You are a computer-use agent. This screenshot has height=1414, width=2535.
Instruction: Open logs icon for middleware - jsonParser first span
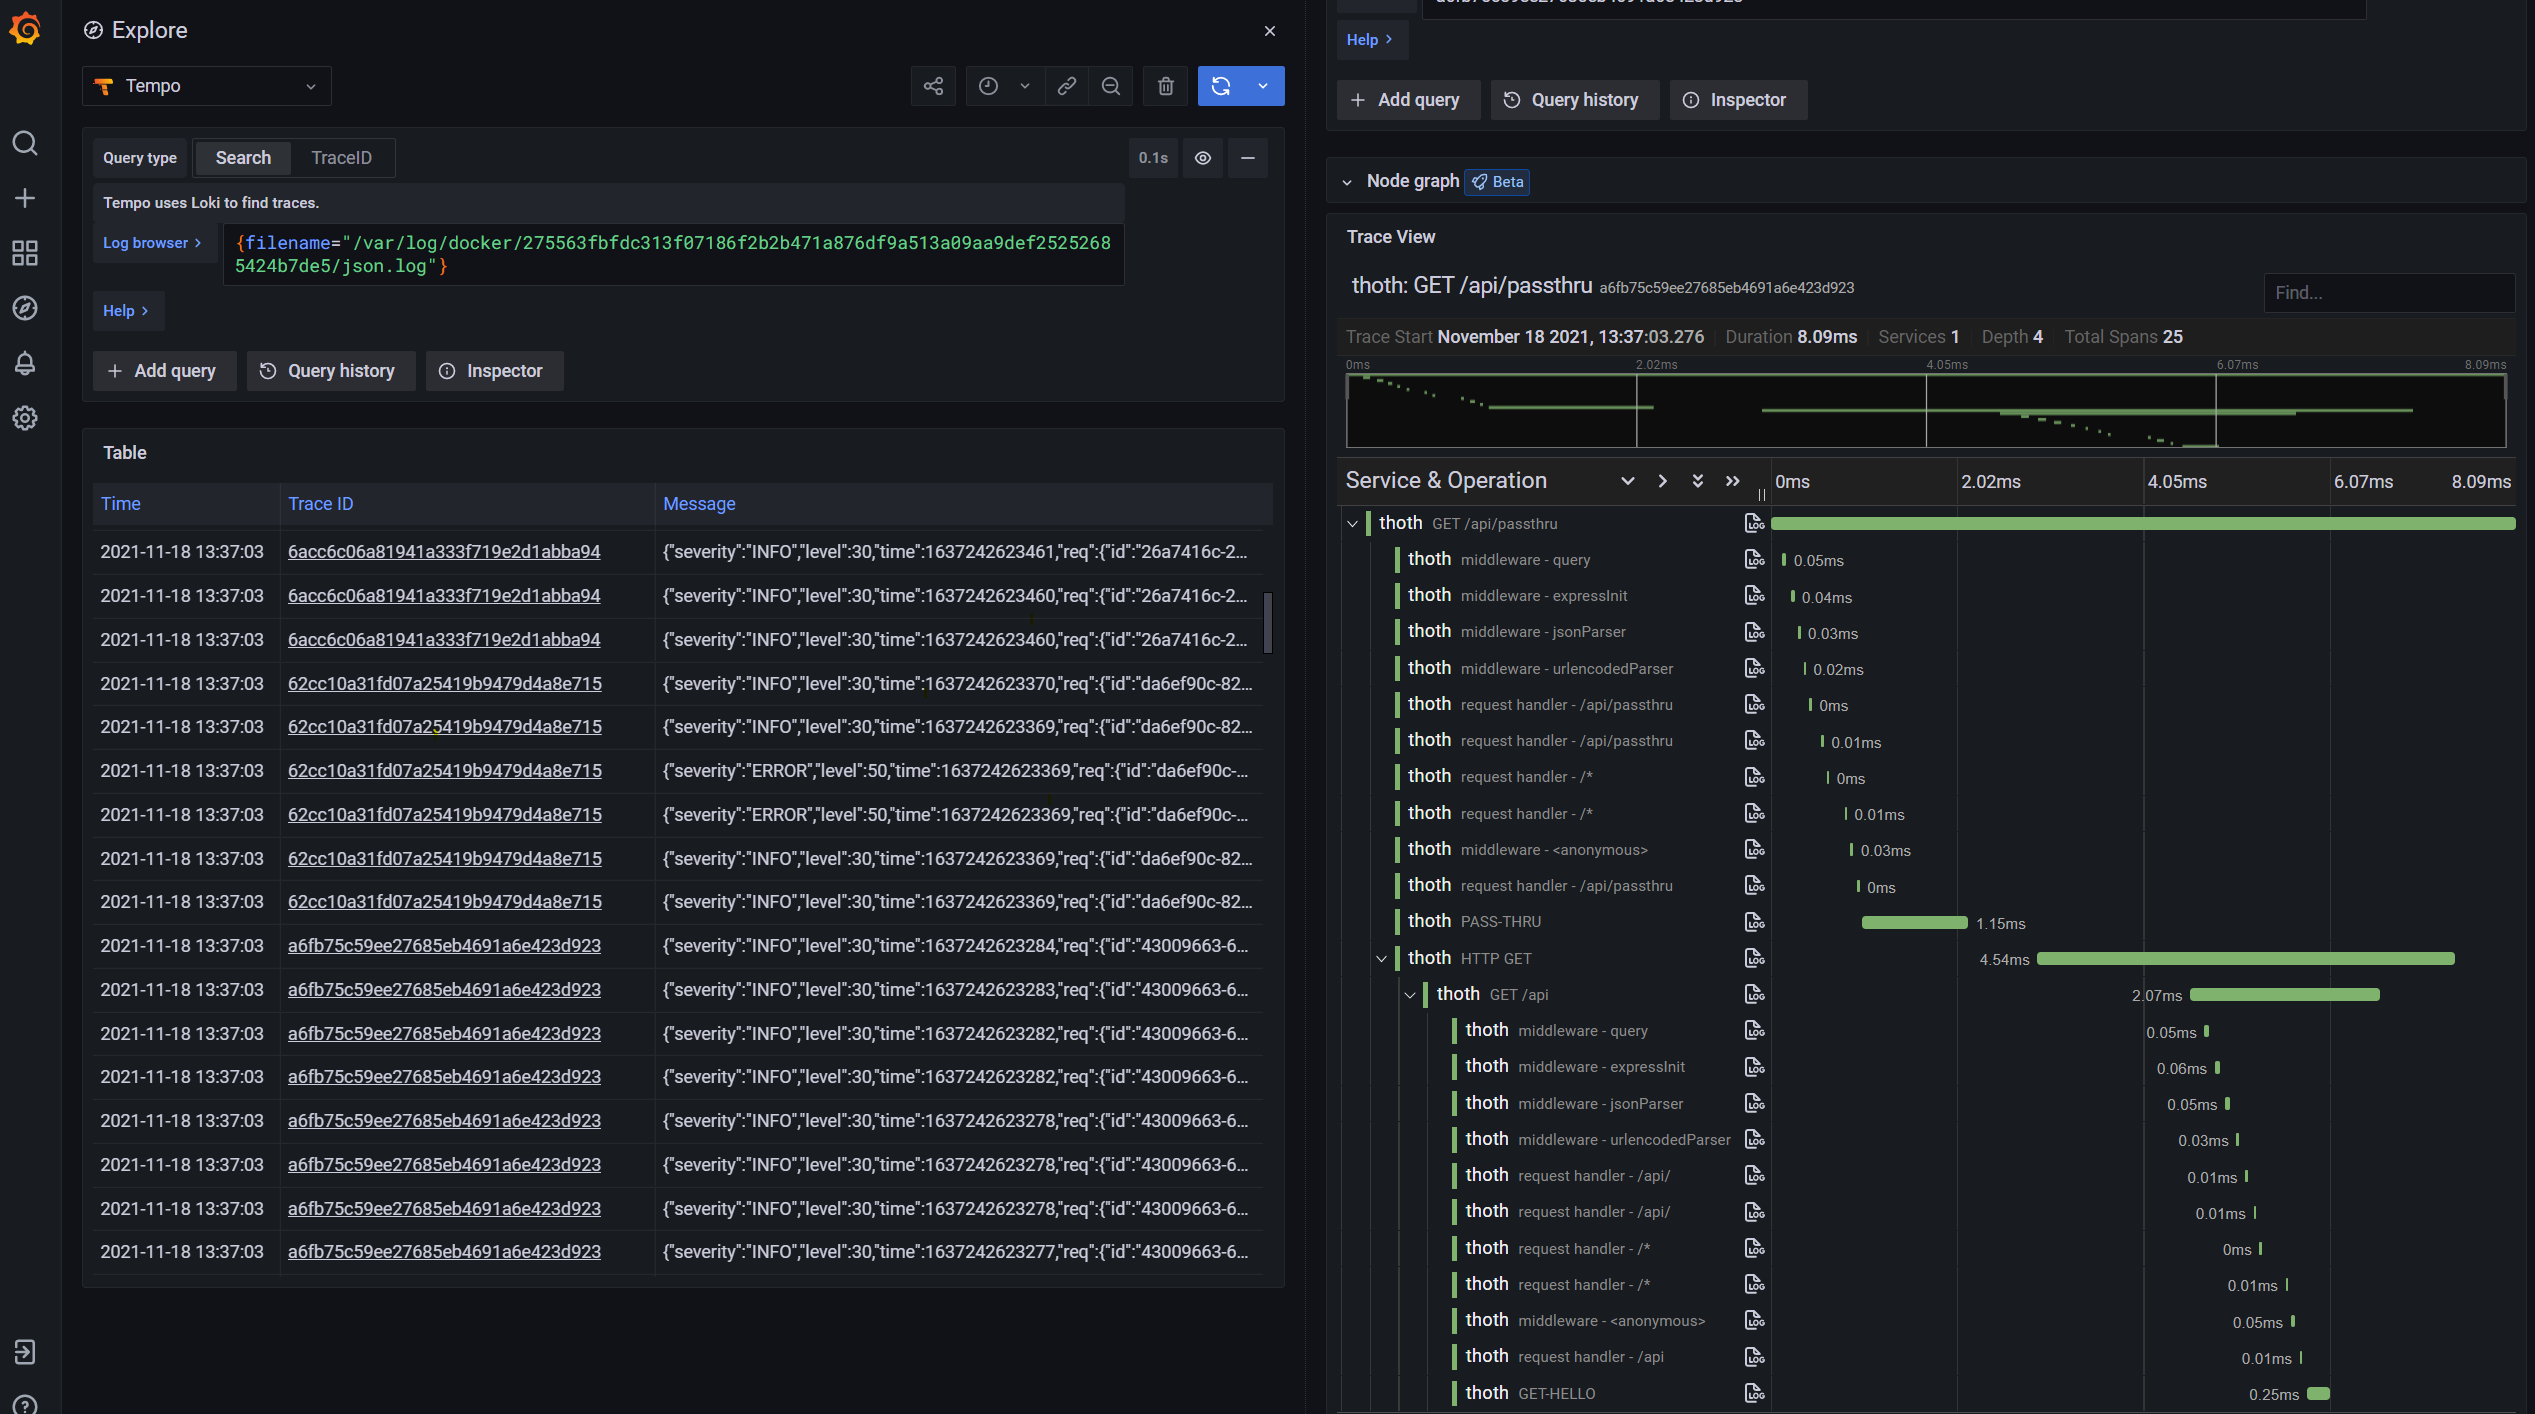click(1754, 632)
